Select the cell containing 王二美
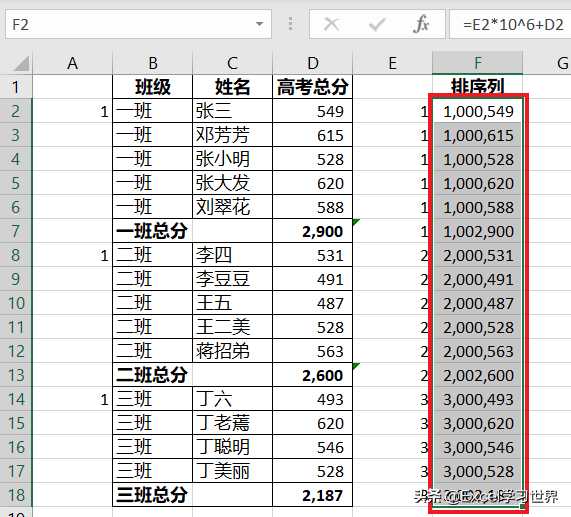Image resolution: width=571 pixels, height=517 pixels. [x=232, y=327]
